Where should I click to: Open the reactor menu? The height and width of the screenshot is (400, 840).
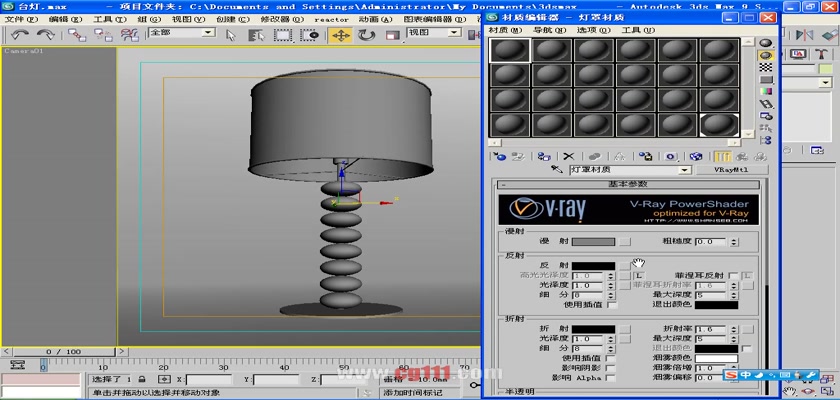[x=331, y=19]
